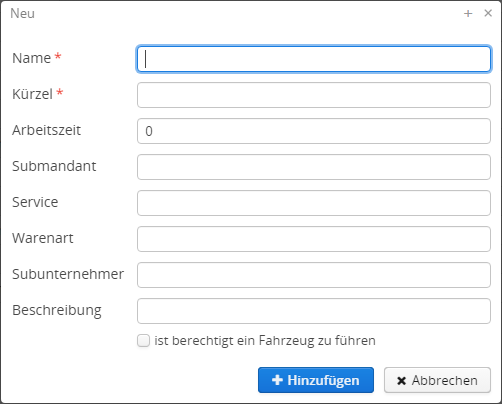502x404 pixels.
Task: Click the Name label with red asterisk
Action: (37, 58)
